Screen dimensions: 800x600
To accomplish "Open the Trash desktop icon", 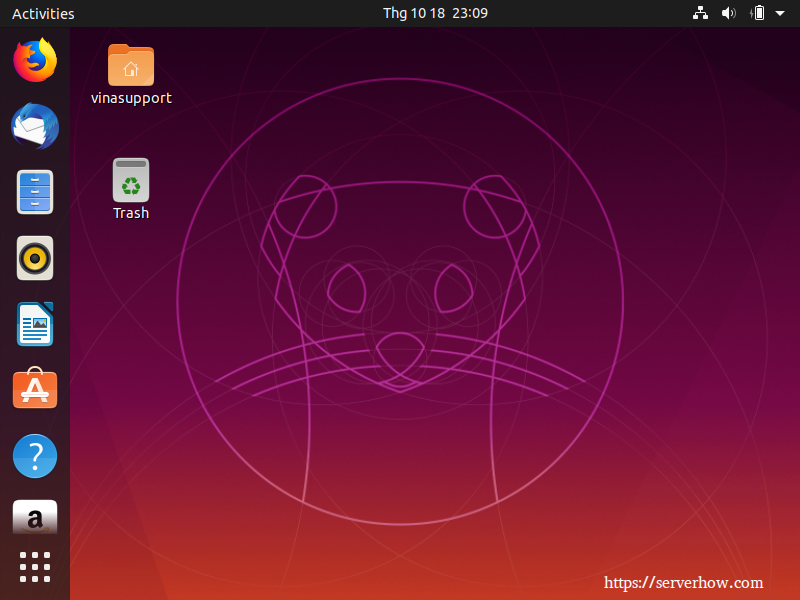I will click(131, 180).
